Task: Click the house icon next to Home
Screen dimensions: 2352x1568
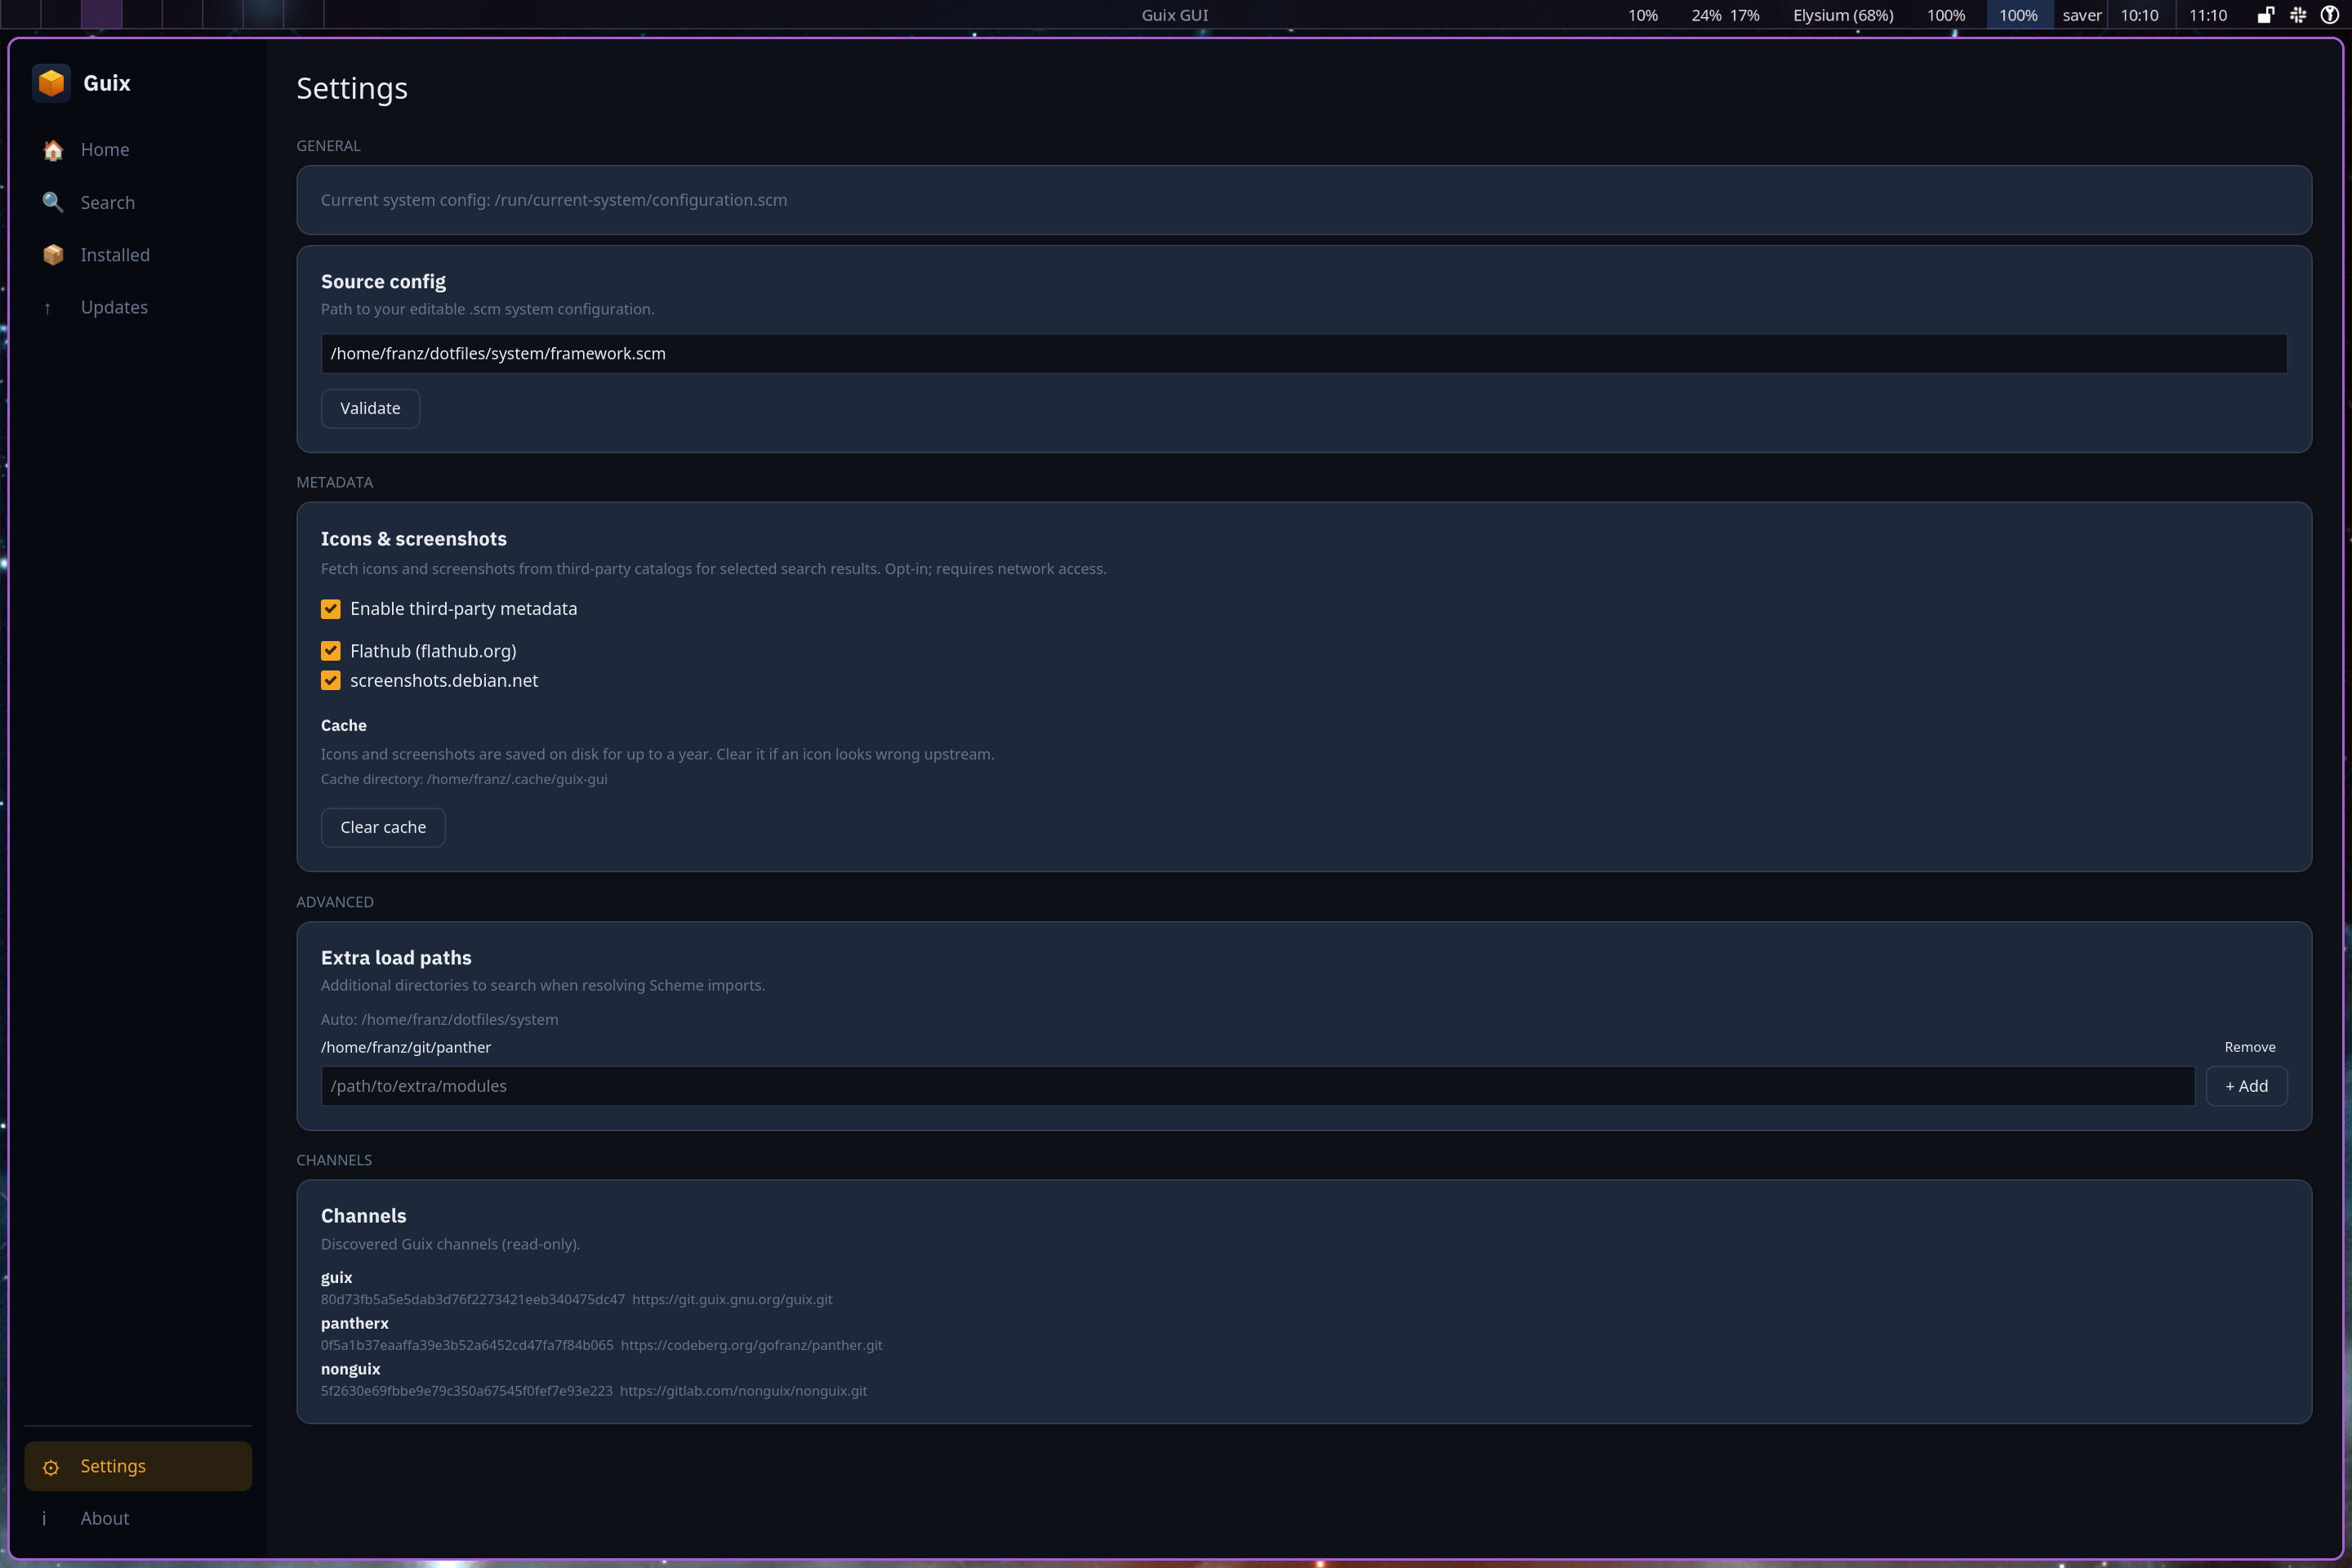Action: [53, 150]
